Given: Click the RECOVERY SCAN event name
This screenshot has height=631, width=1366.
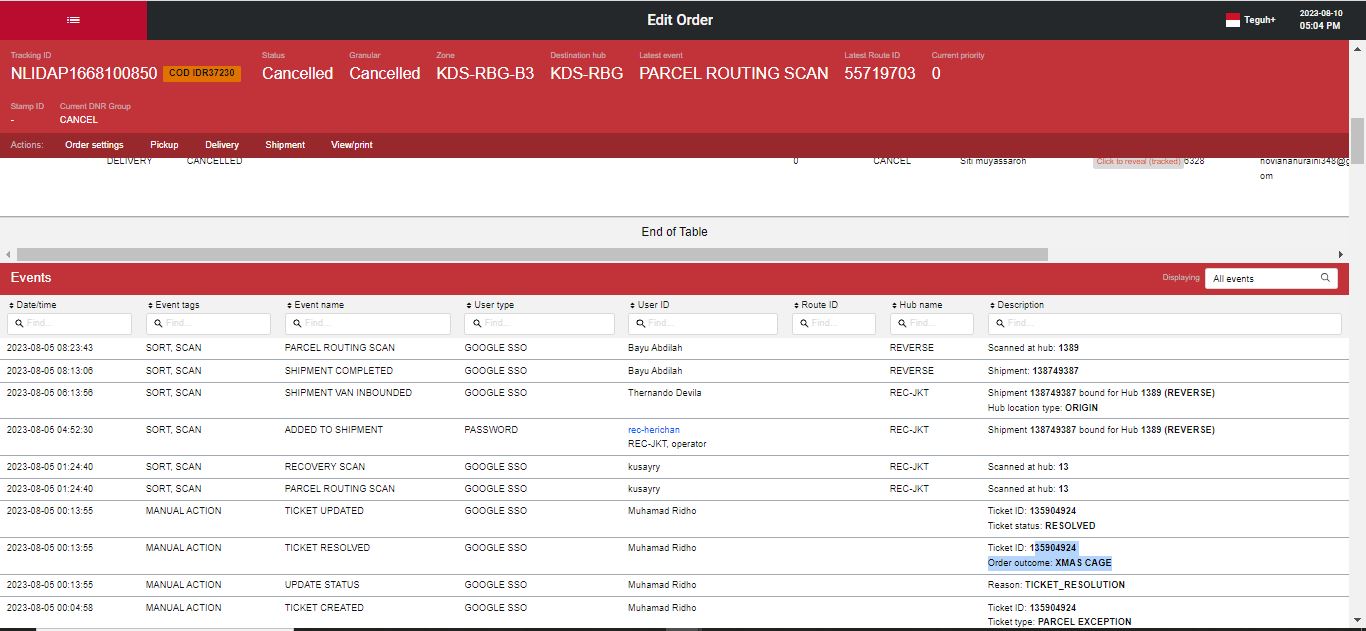Looking at the screenshot, I should [x=325, y=467].
